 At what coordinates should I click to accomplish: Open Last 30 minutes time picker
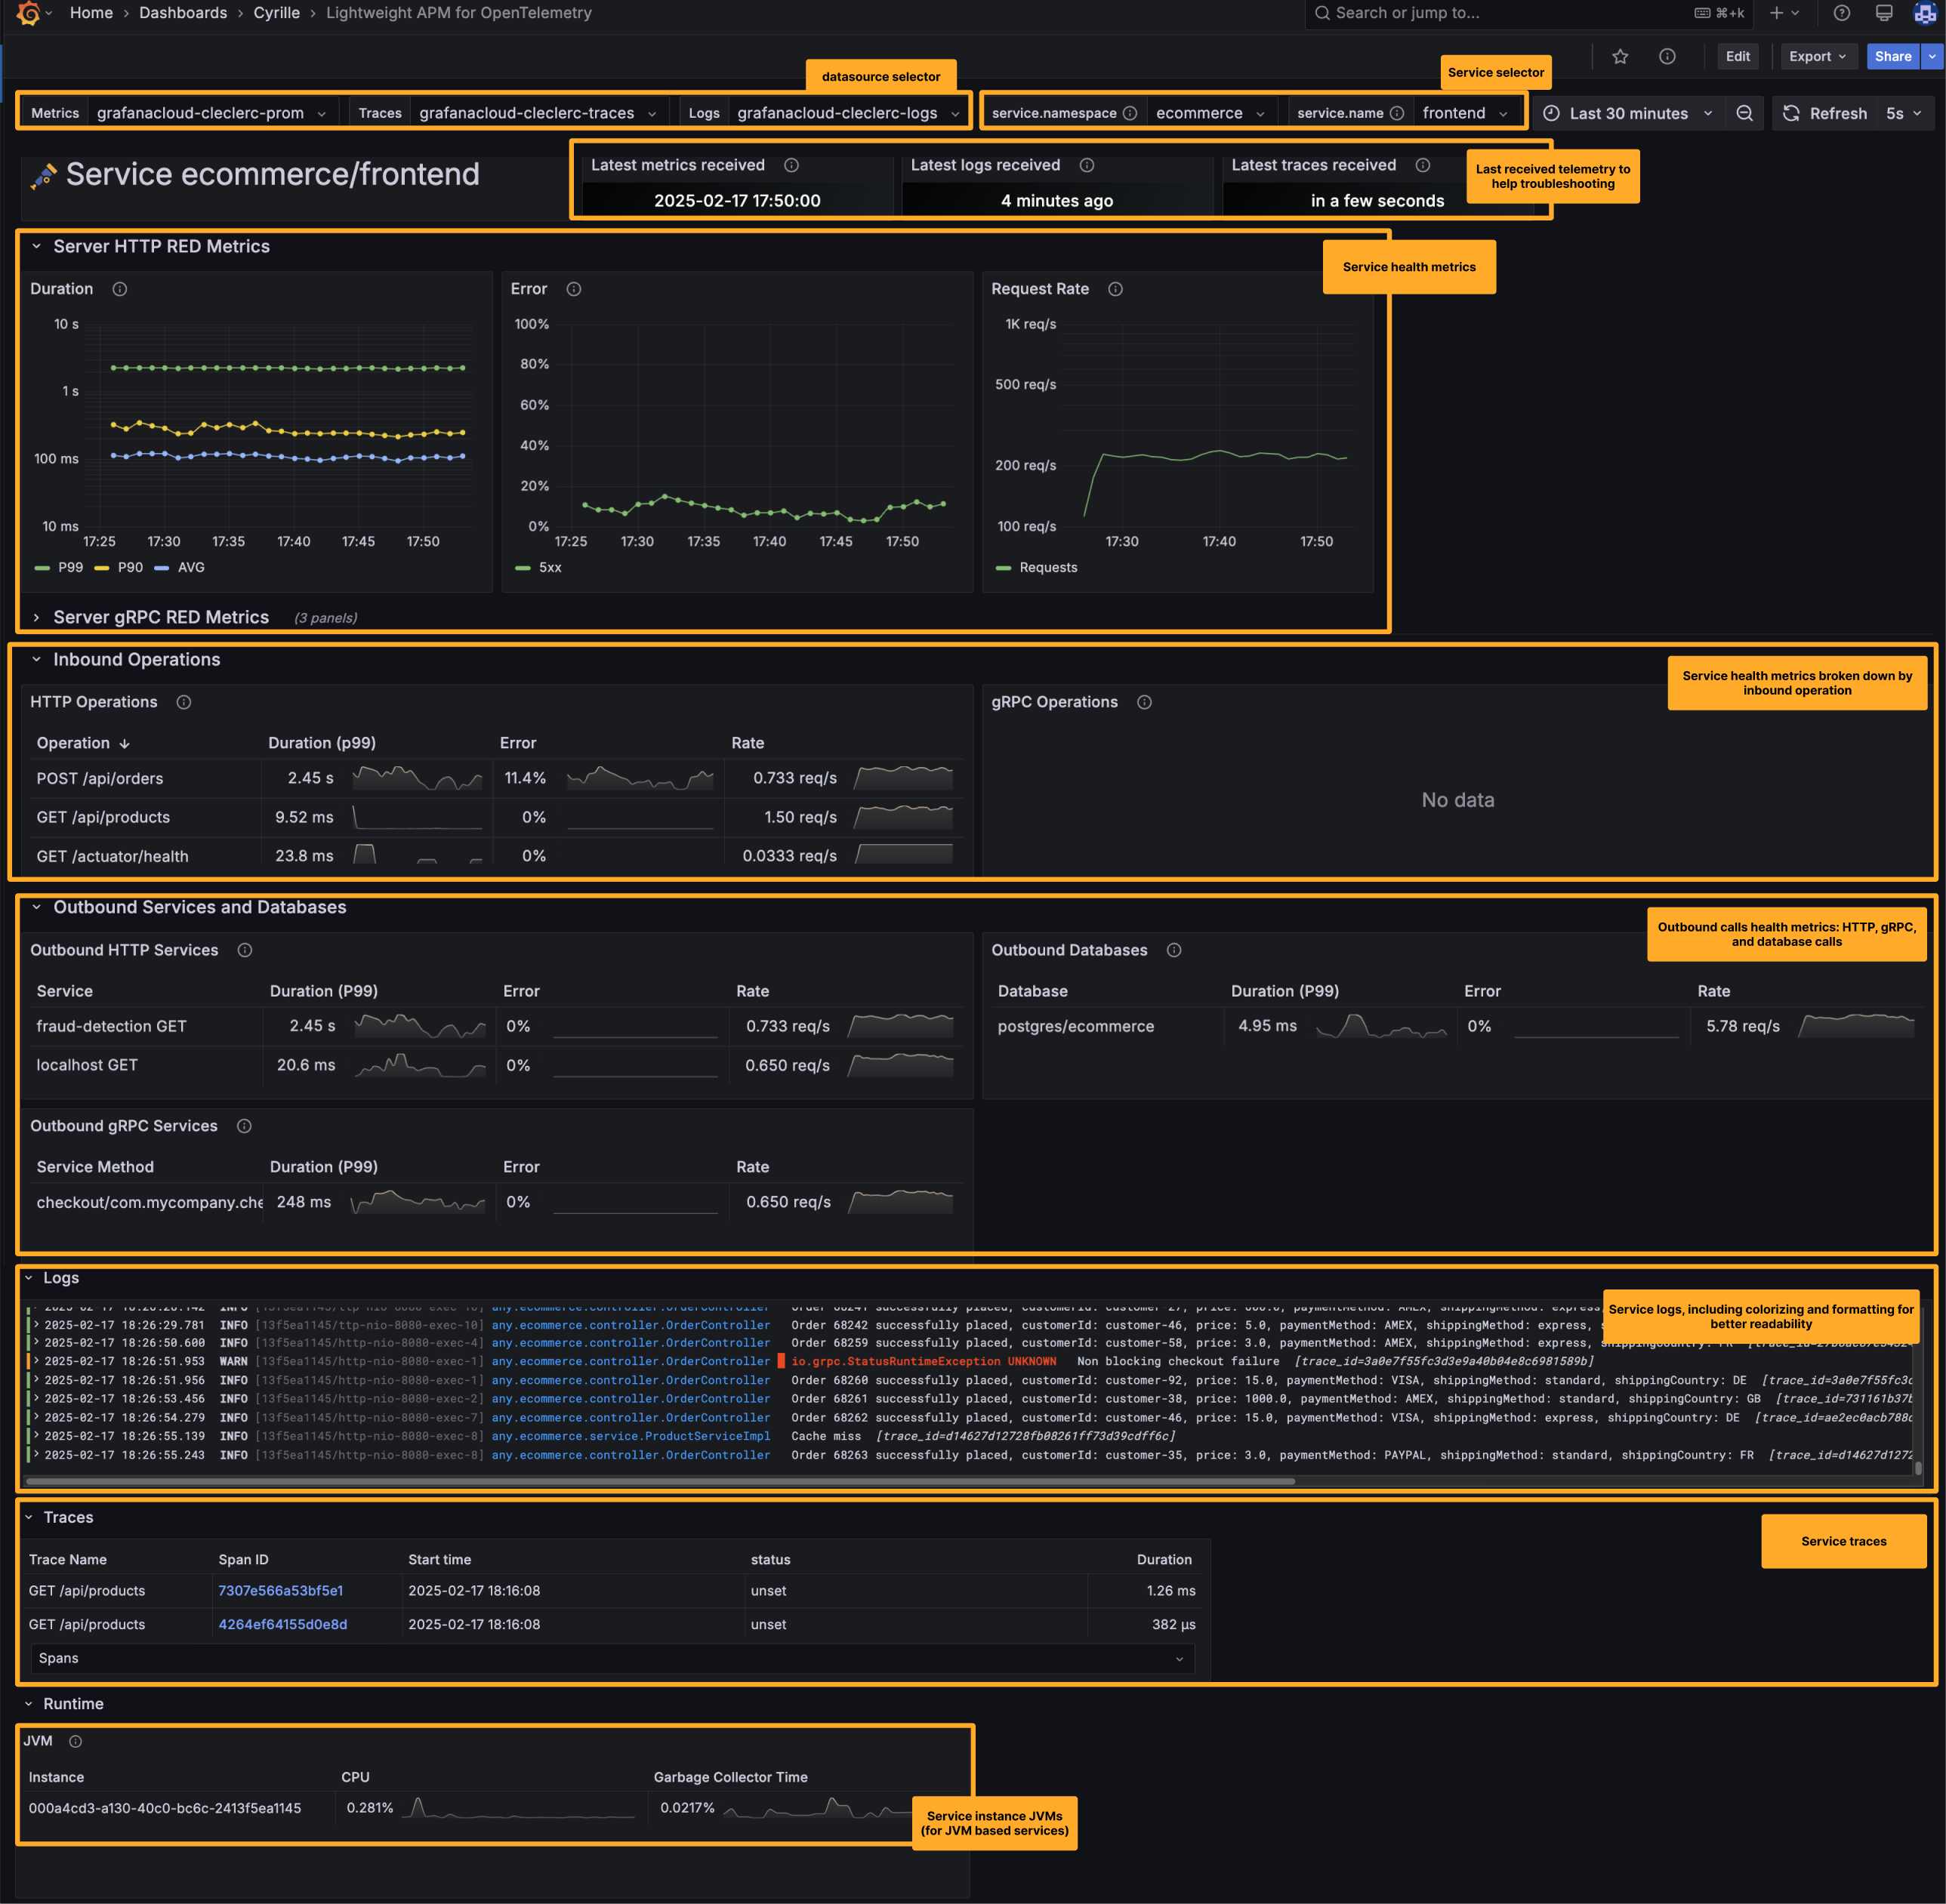pos(1628,113)
